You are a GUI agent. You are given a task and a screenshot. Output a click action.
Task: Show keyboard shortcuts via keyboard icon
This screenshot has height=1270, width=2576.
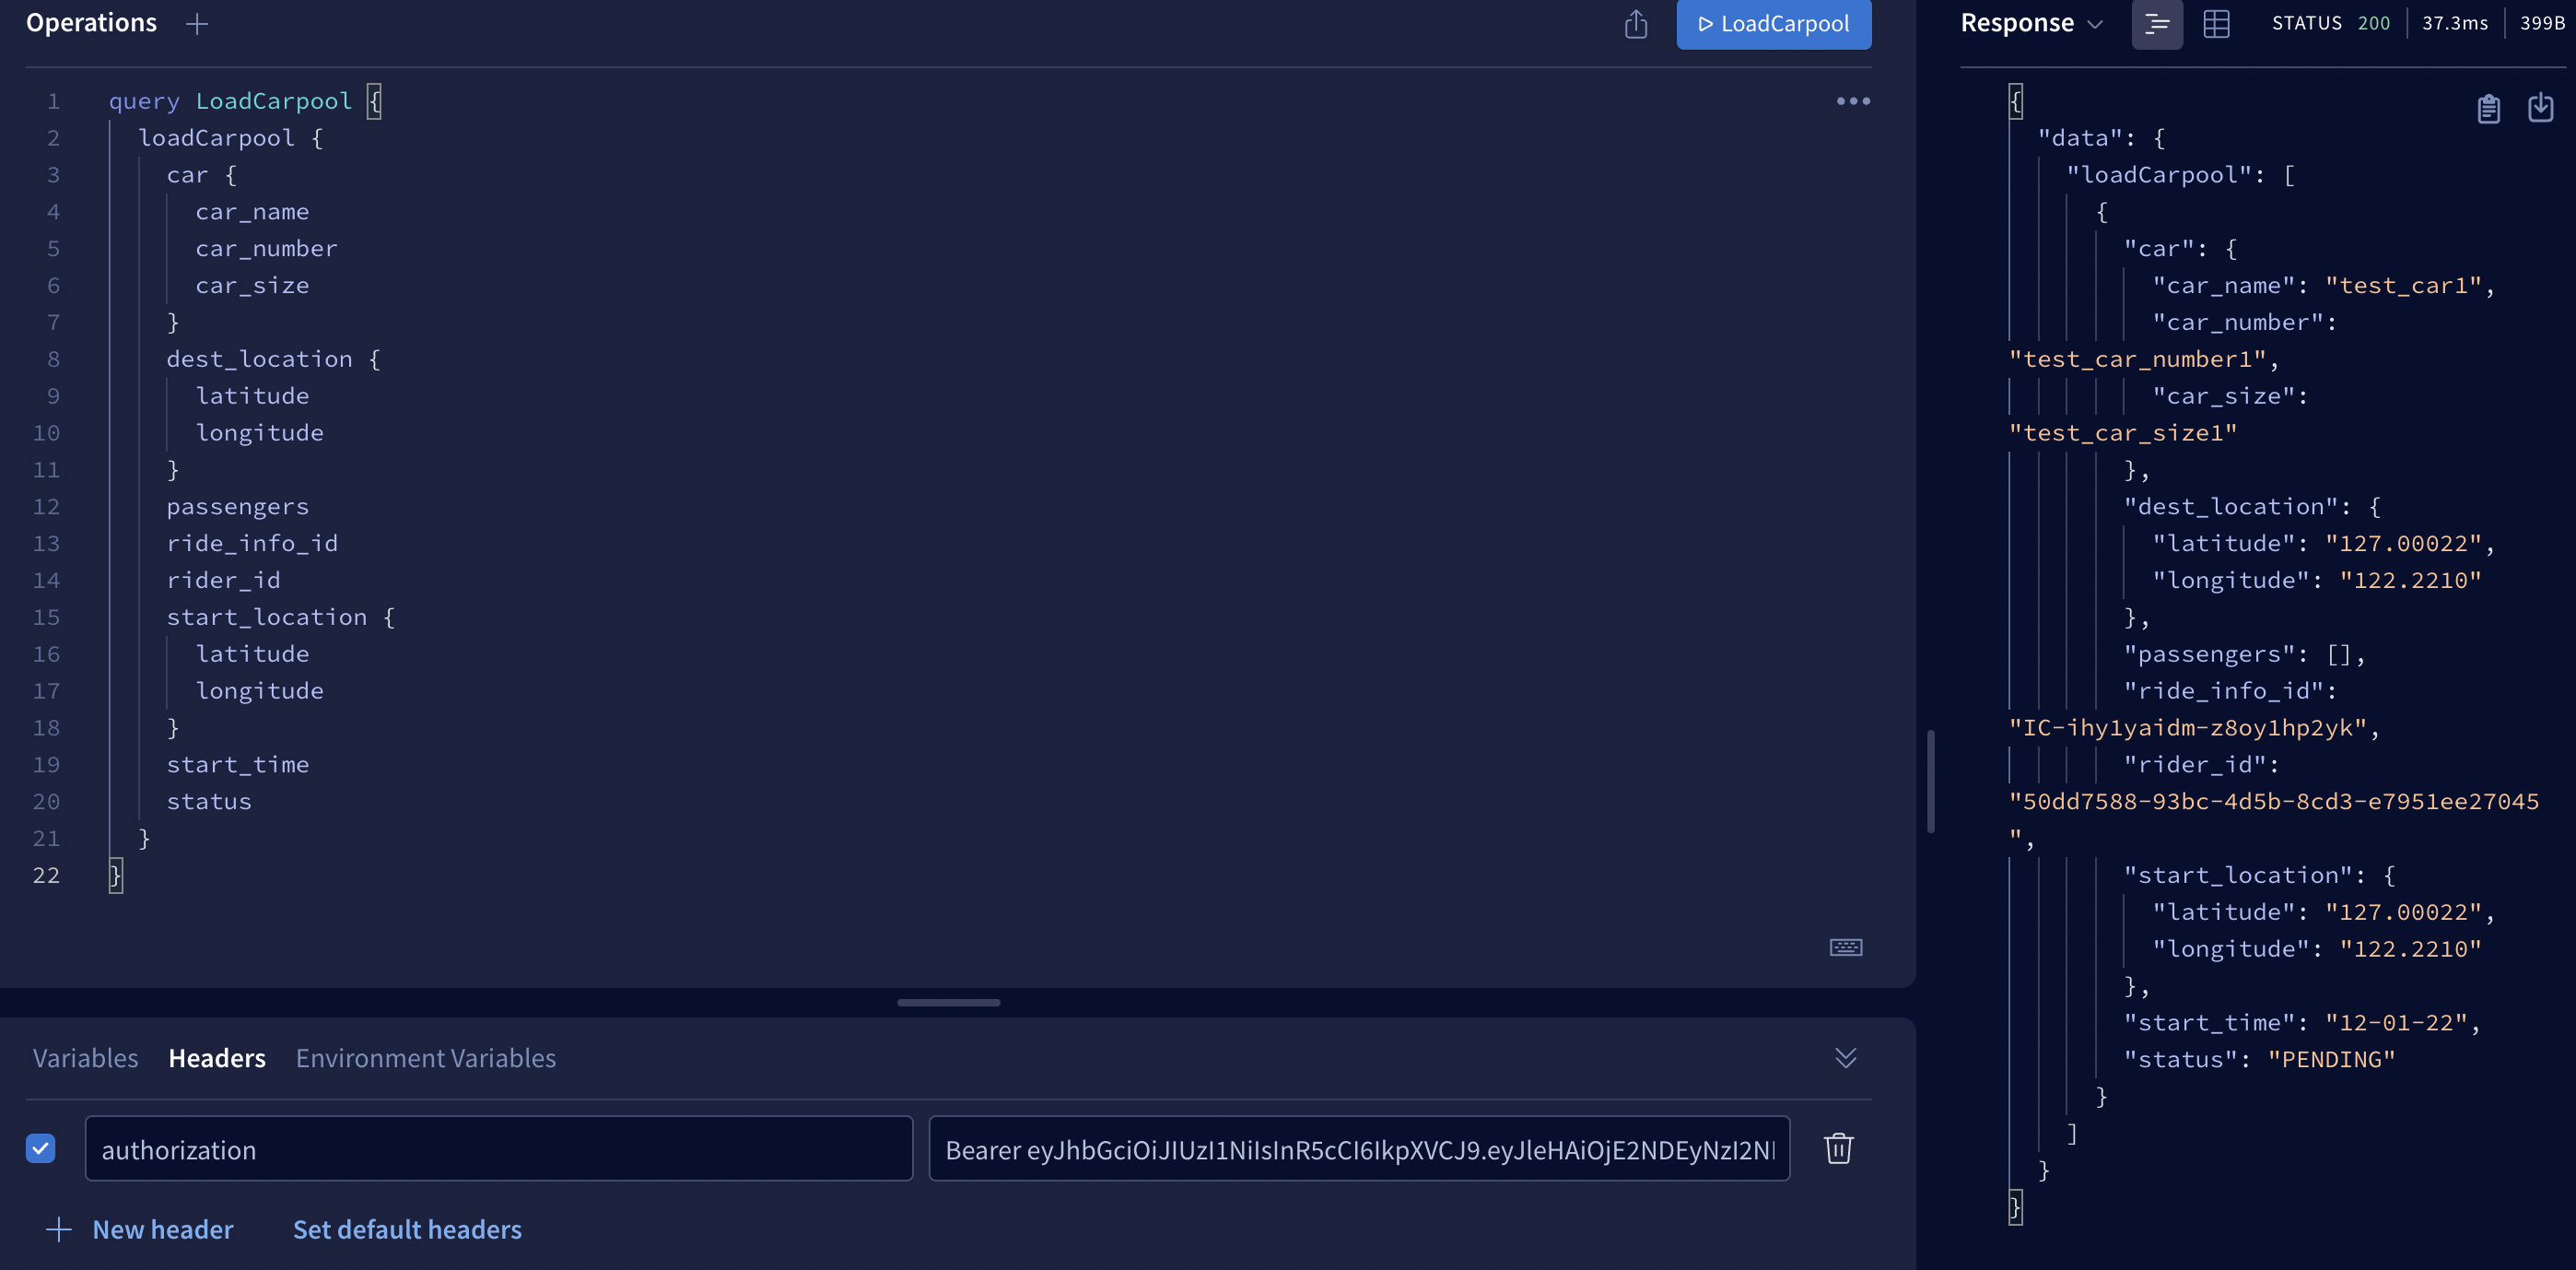[1845, 947]
